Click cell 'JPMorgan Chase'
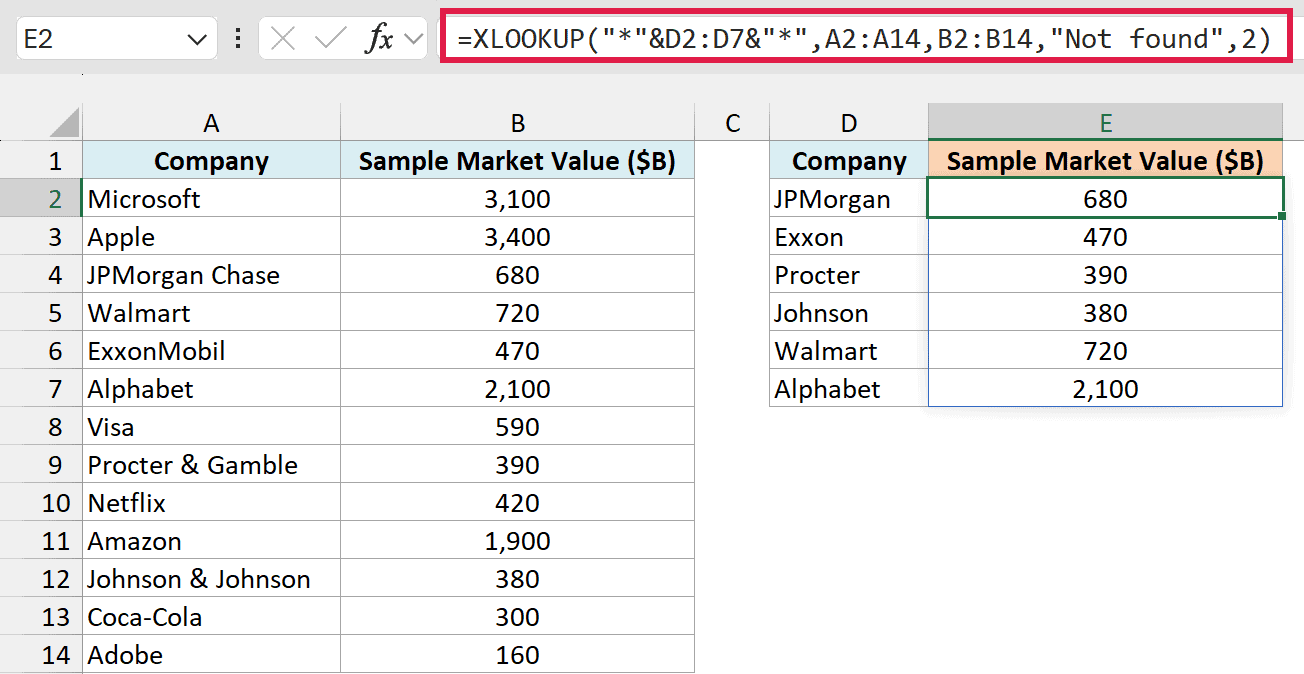This screenshot has height=674, width=1304. 211,275
